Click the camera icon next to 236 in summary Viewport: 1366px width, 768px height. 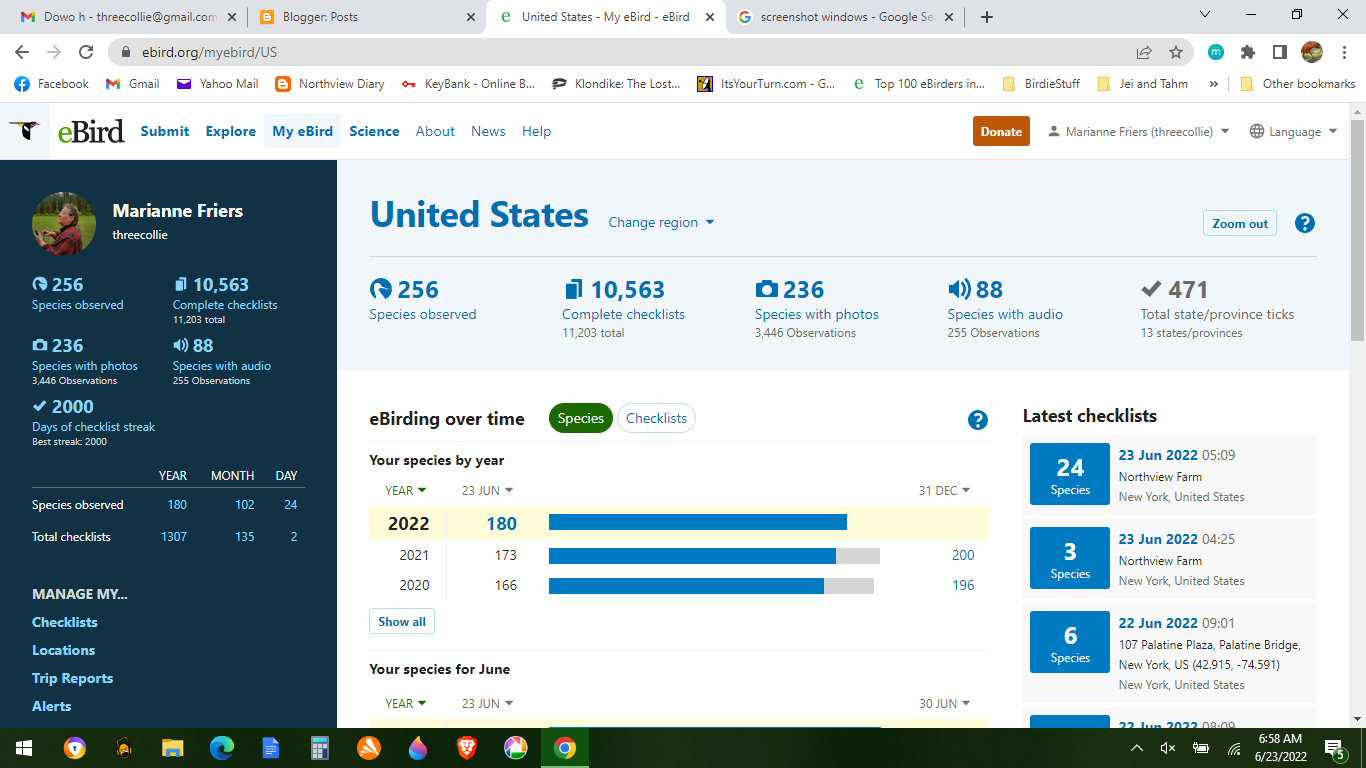tap(766, 290)
